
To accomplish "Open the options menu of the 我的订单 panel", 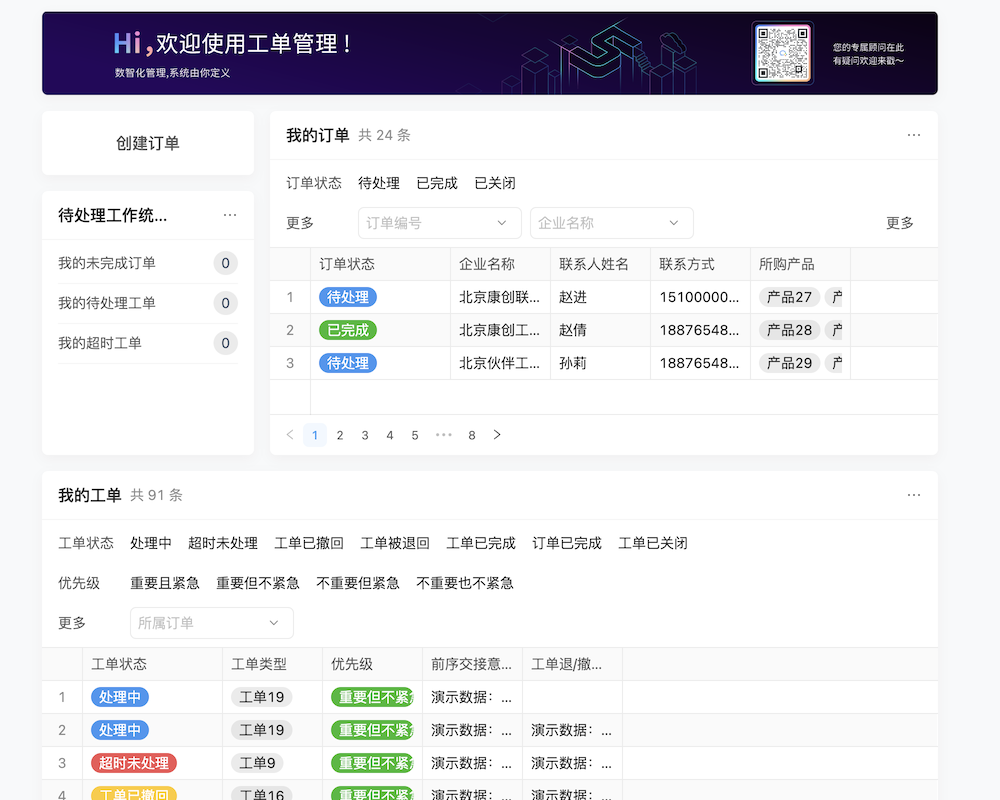I will pos(913,134).
